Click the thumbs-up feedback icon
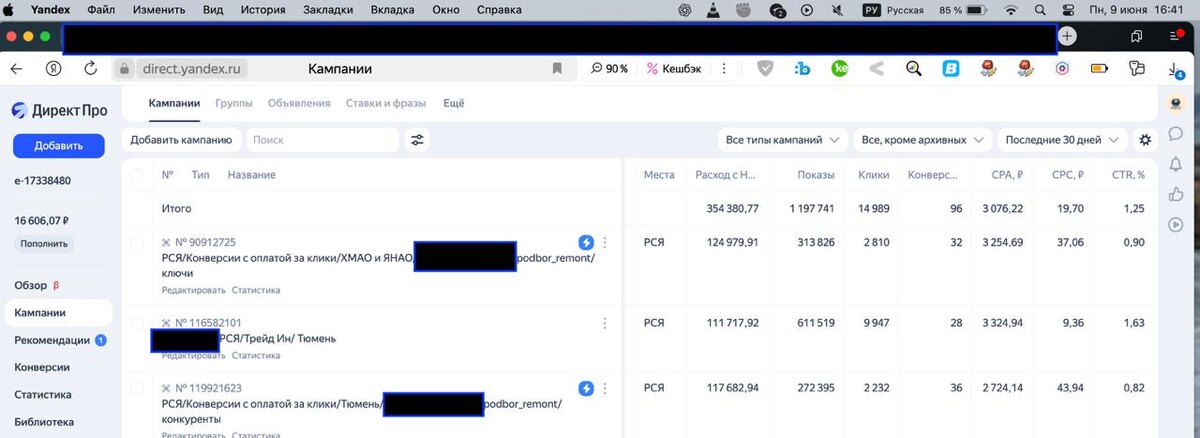Viewport: 1200px width, 438px height. click(1176, 194)
